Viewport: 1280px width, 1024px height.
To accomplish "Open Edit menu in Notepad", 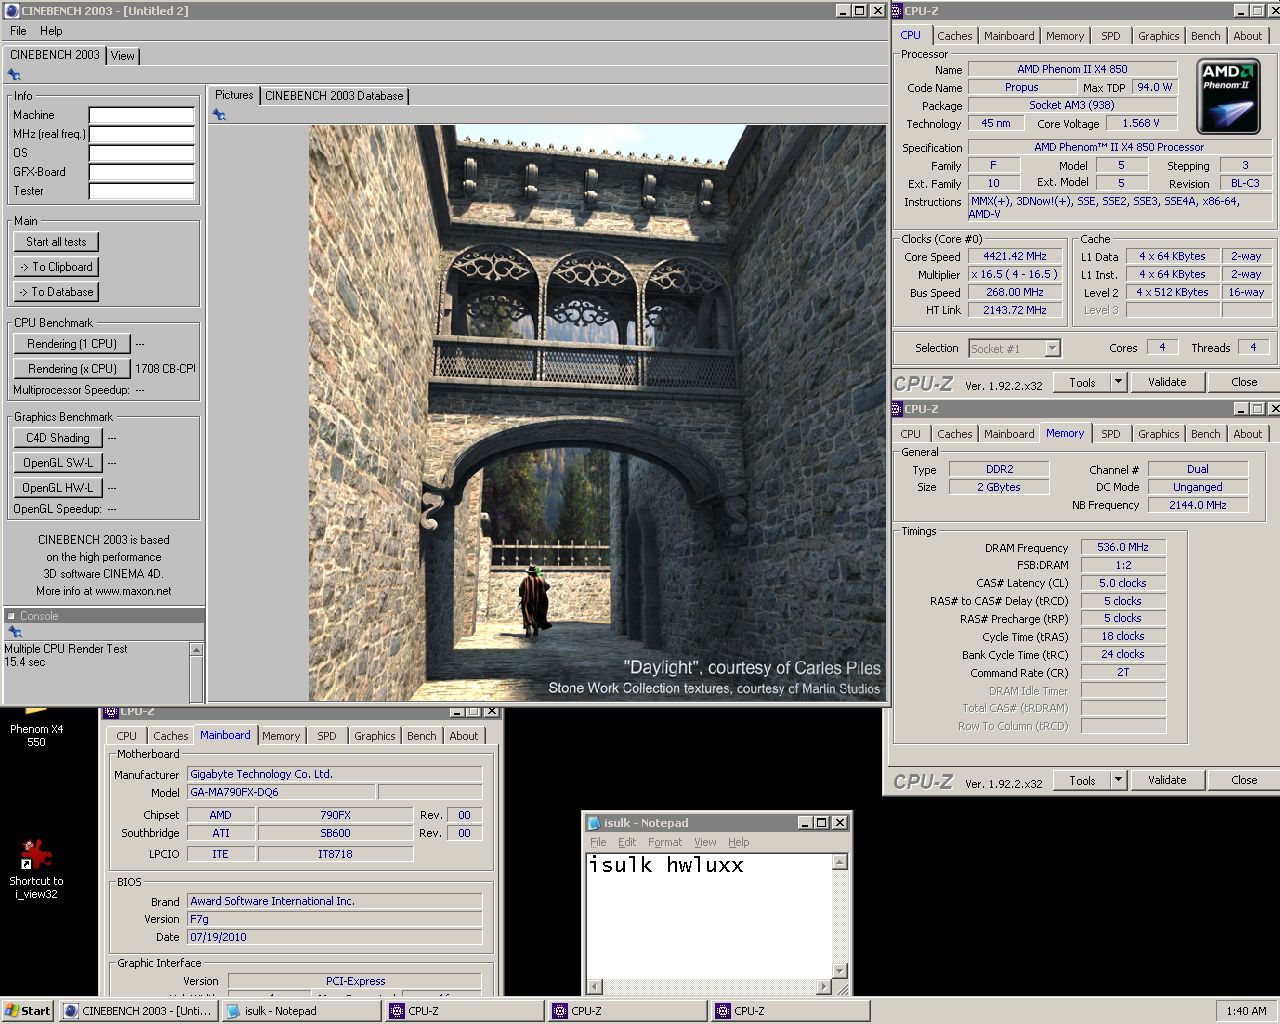I will [x=627, y=842].
